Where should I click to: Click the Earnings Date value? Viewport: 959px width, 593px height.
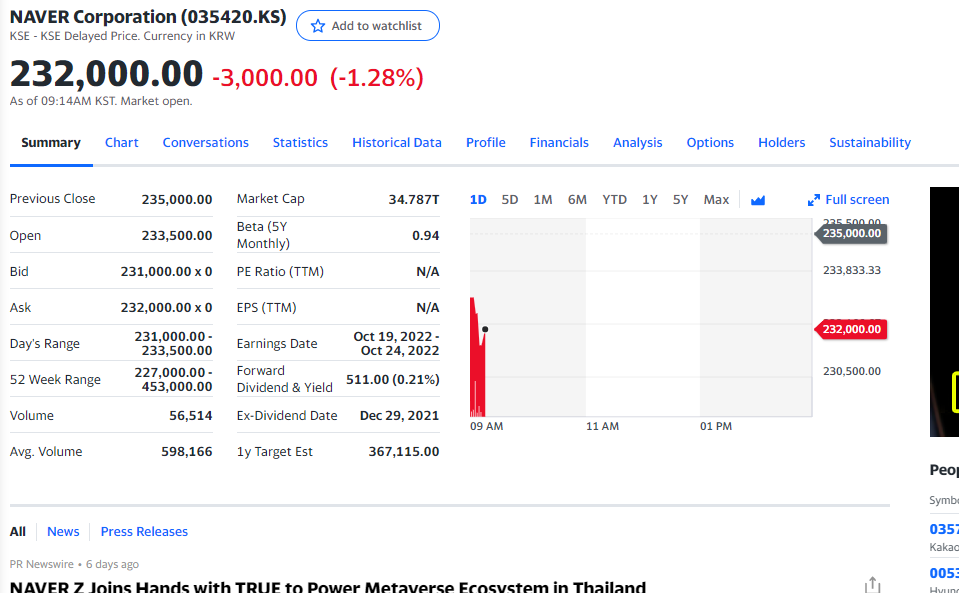[x=396, y=344]
